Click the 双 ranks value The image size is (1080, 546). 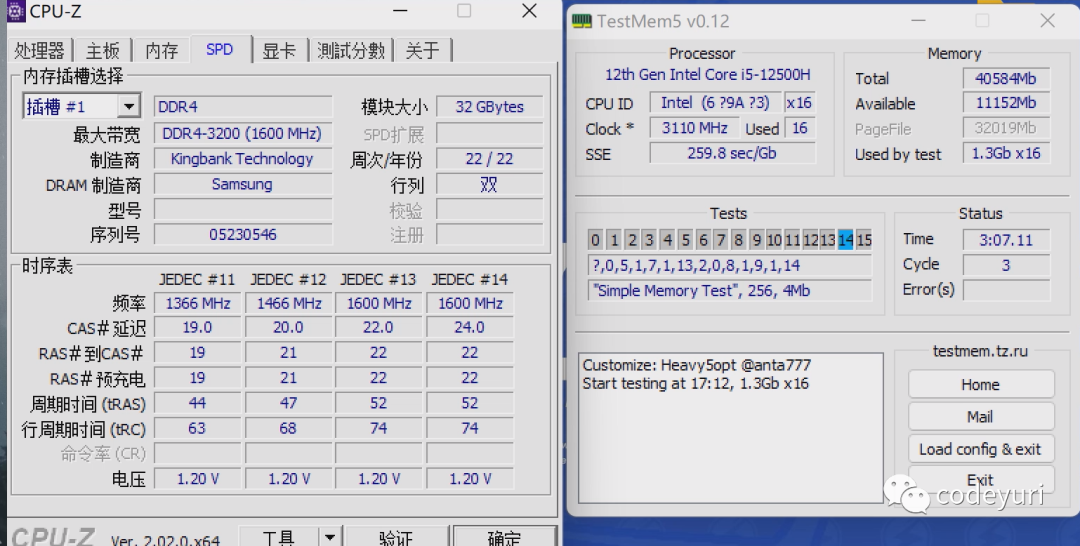tap(490, 185)
